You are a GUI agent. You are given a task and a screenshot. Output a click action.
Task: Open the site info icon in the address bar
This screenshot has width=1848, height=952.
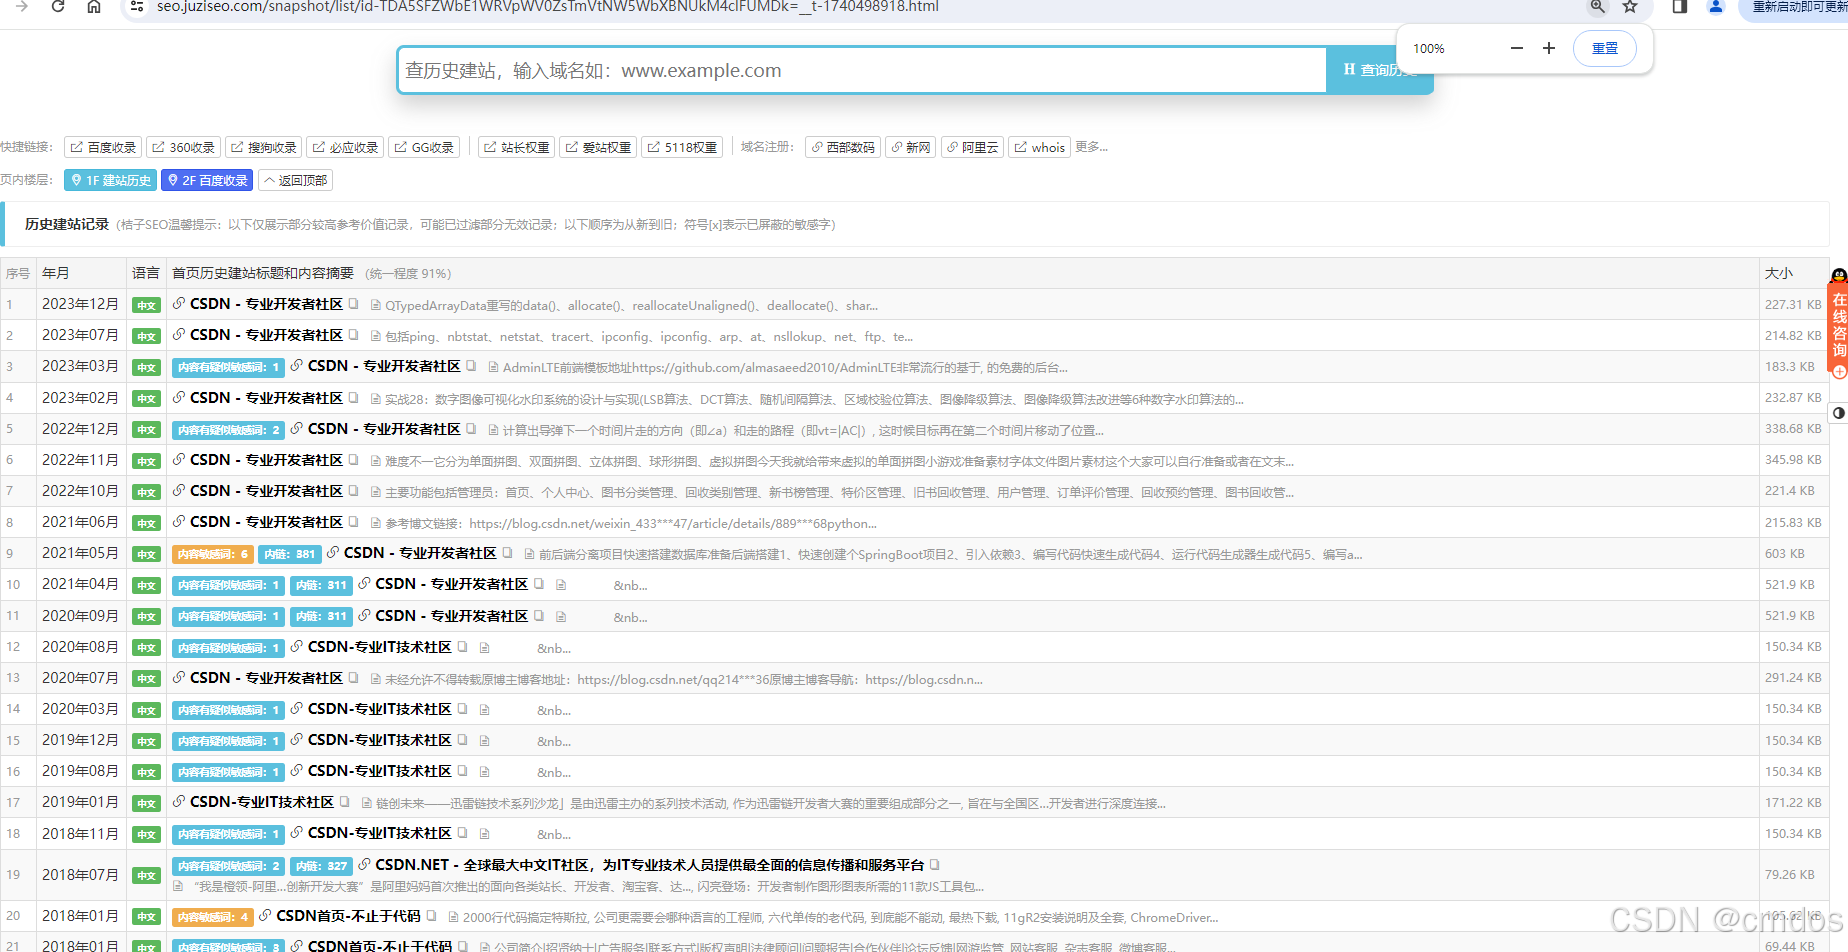point(137,7)
